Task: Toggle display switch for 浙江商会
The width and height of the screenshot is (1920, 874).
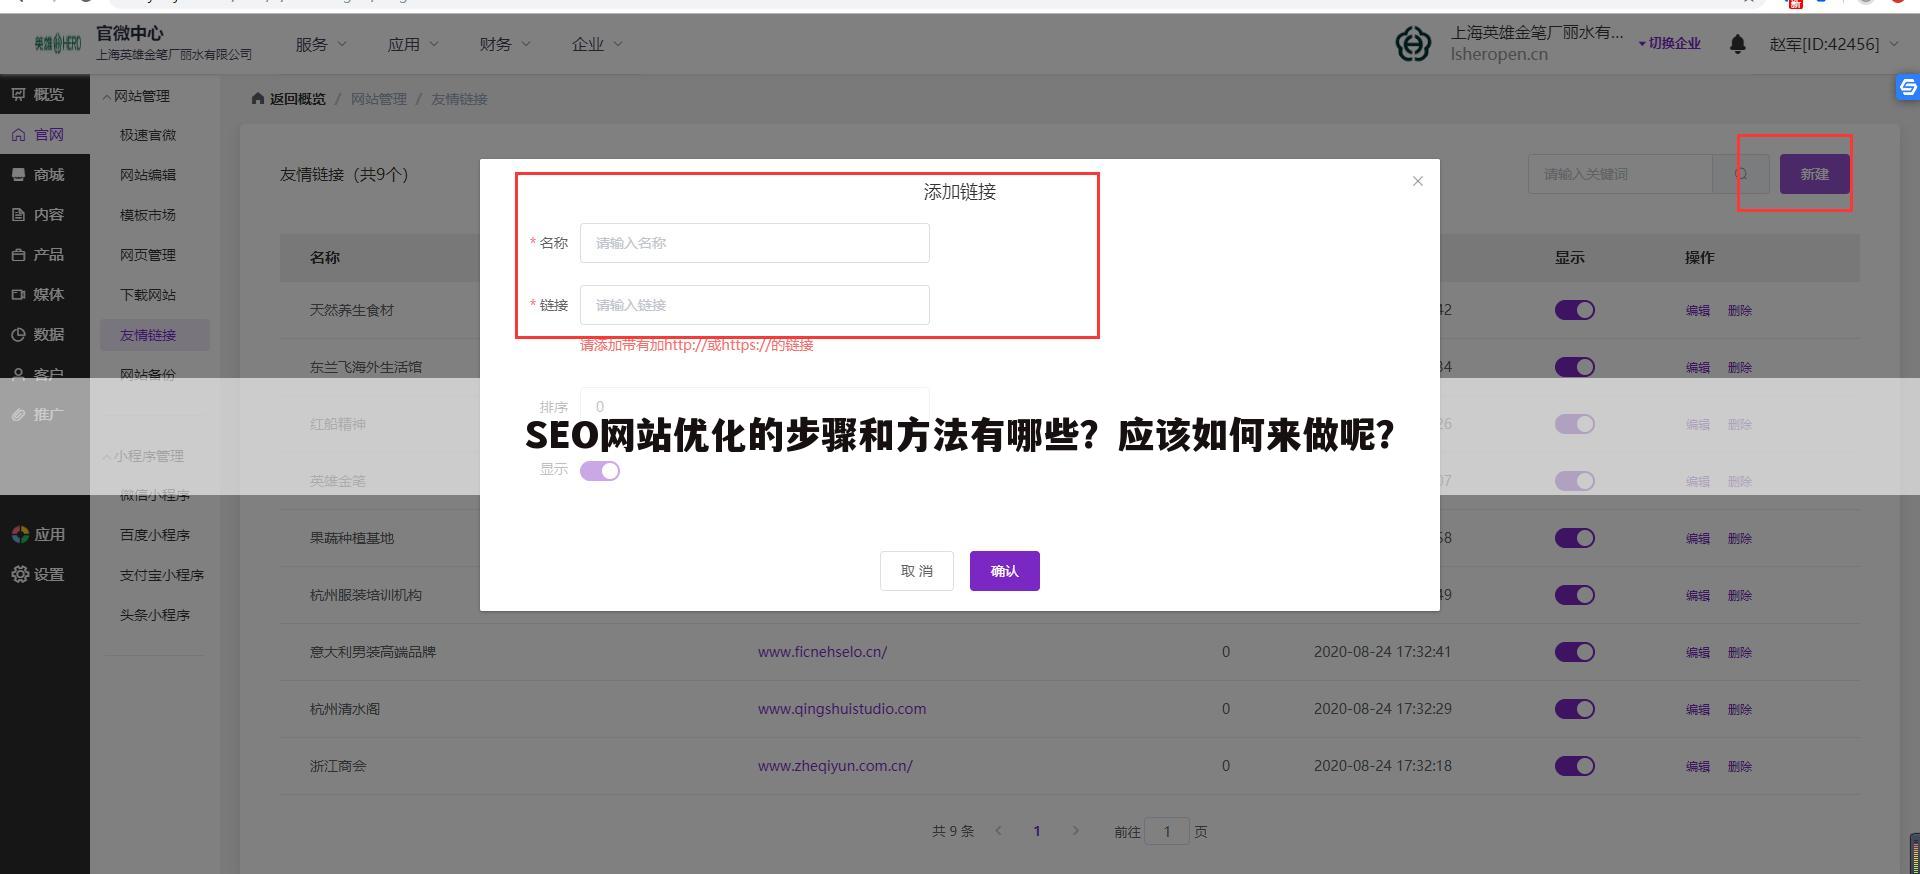Action: click(x=1574, y=766)
